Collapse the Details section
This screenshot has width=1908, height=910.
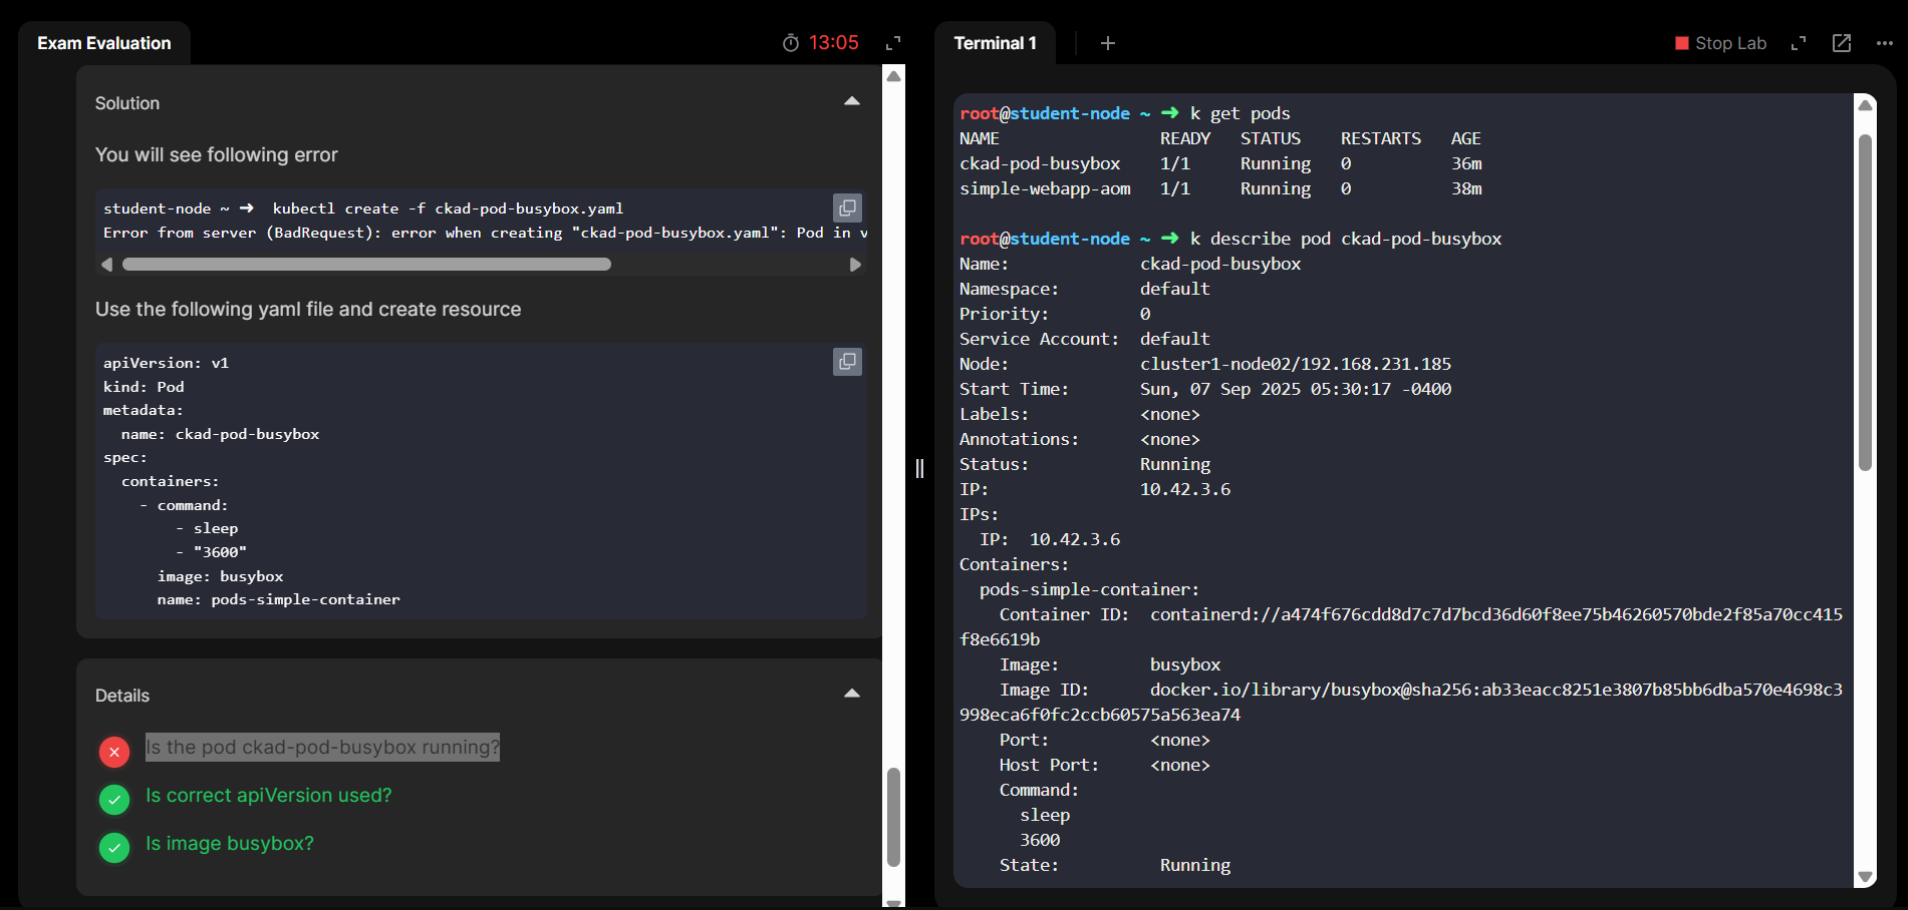click(851, 693)
